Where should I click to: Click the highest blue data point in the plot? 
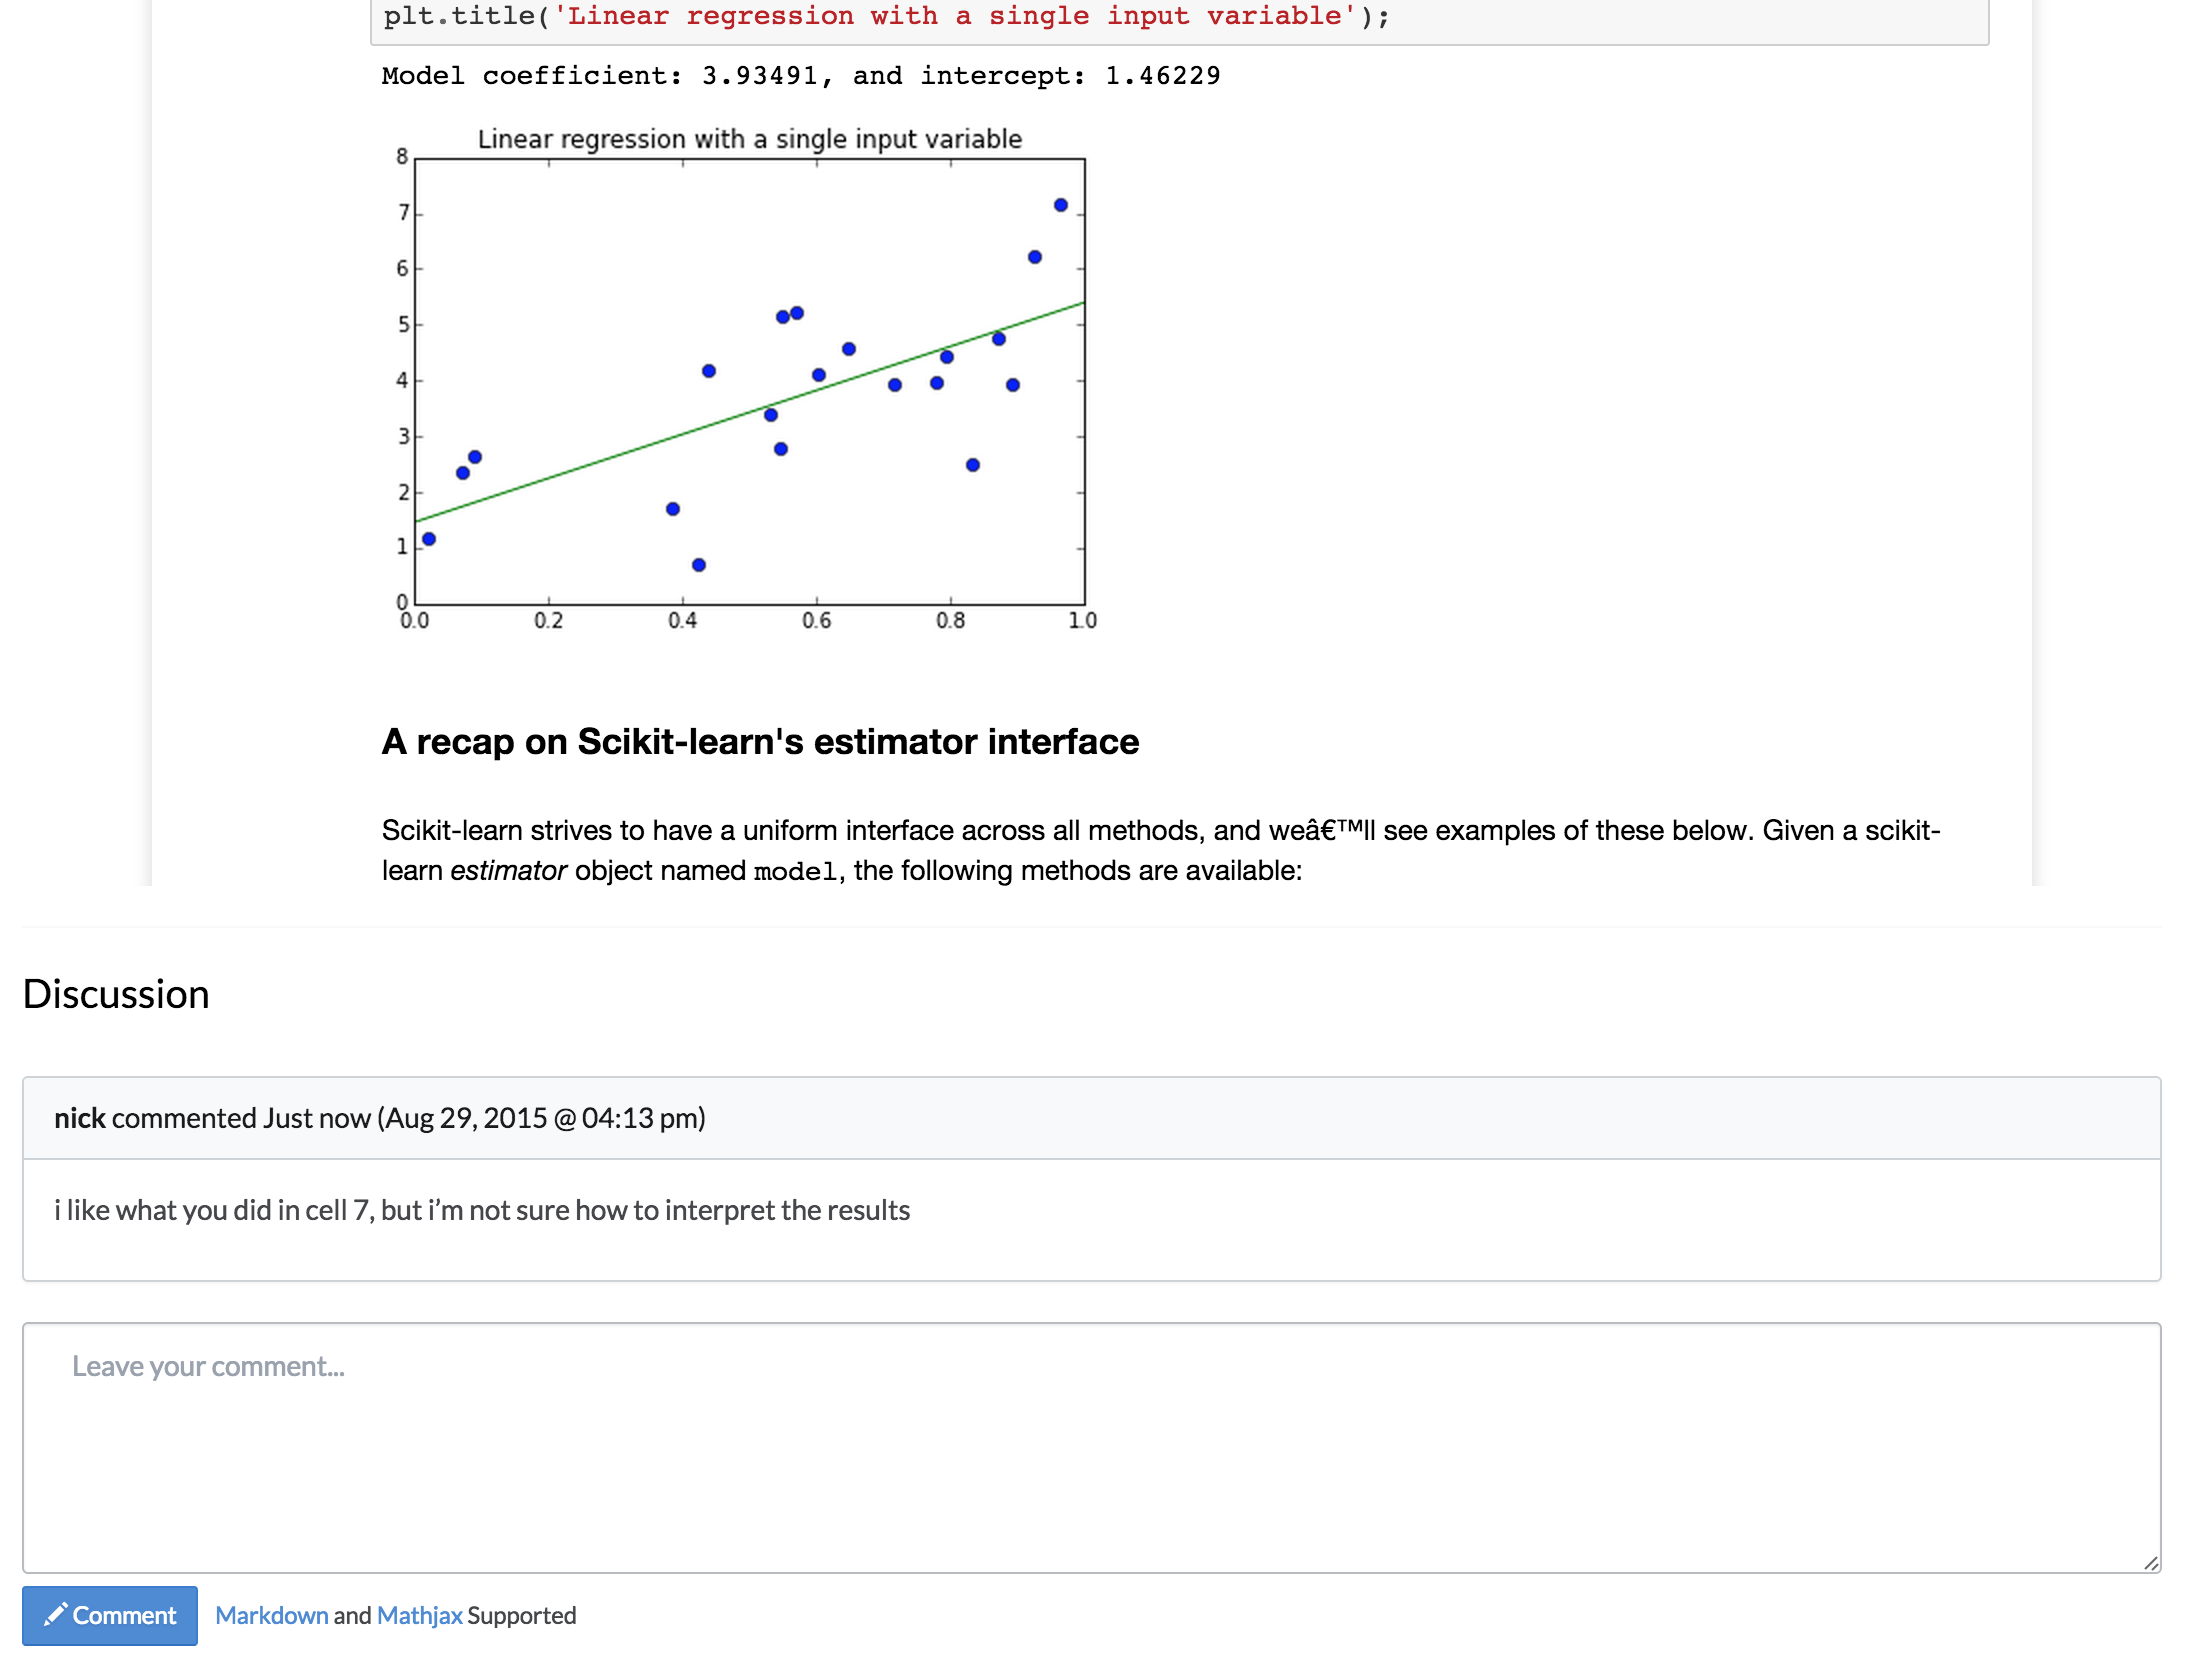pyautogui.click(x=1061, y=205)
